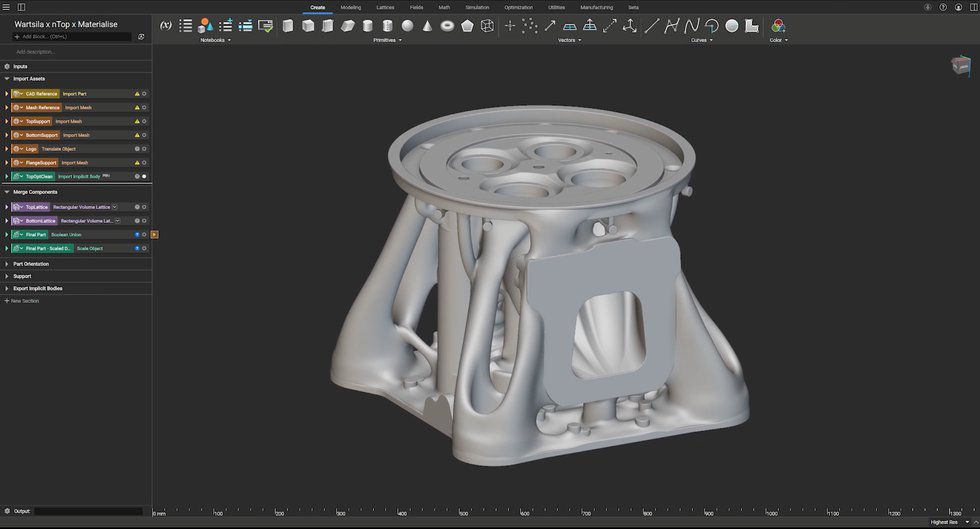Toggle visibility of the TopOptClean block

(x=144, y=176)
